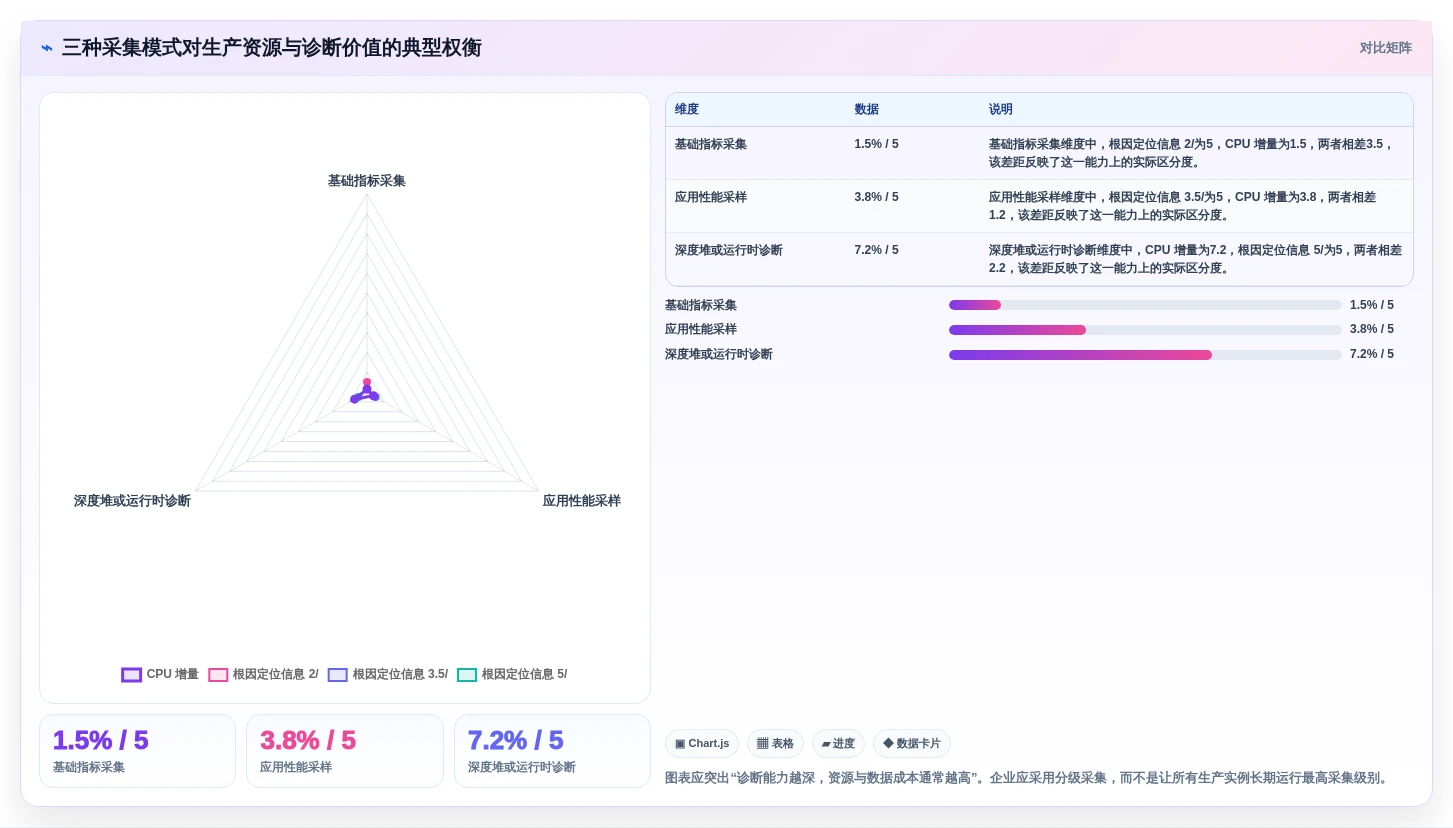Image resolution: width=1453 pixels, height=828 pixels.
Task: Click the 深度堆或运行时诊断 row description text
Action: [x=1195, y=259]
